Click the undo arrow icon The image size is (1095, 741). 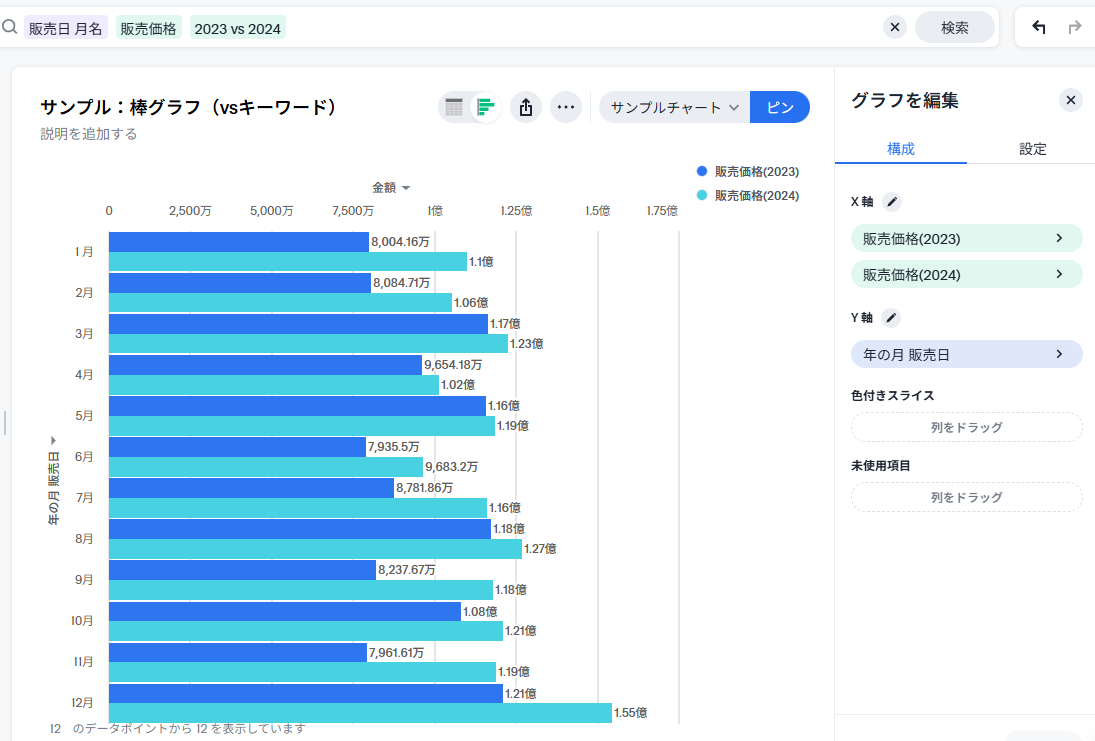pos(1038,27)
